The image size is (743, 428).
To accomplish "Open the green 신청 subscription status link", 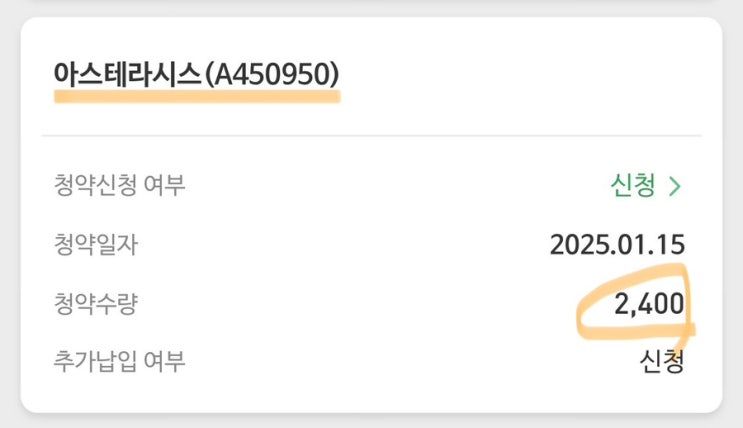I will tap(632, 186).
